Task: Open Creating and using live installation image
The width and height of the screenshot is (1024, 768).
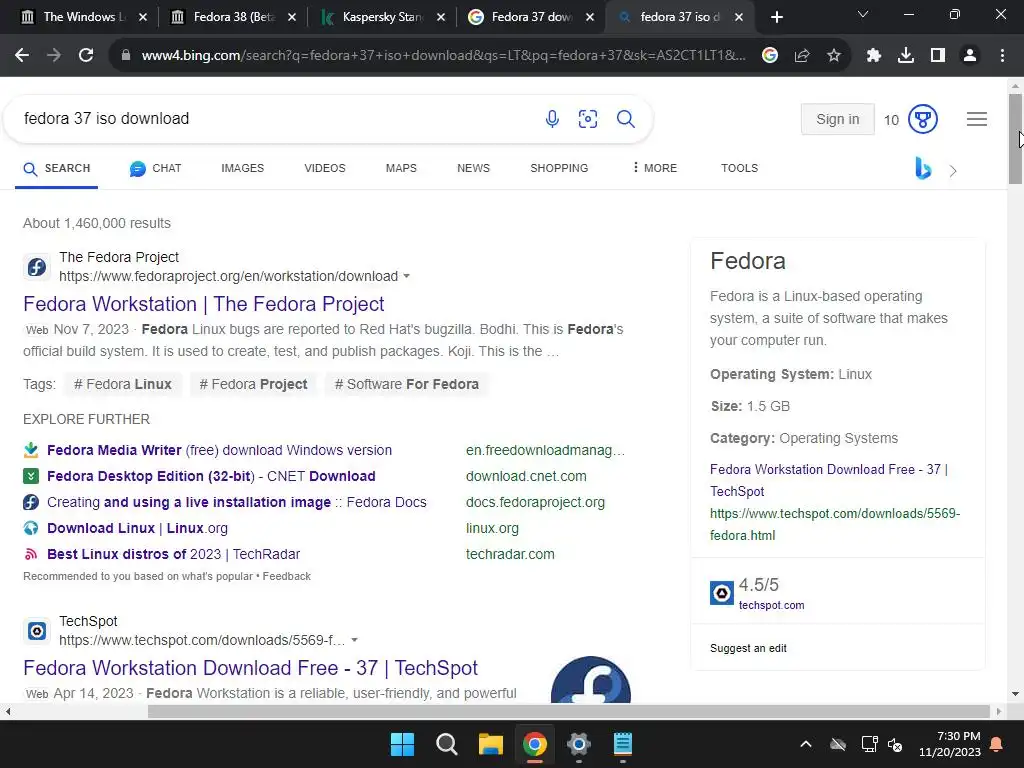Action: pos(236,502)
